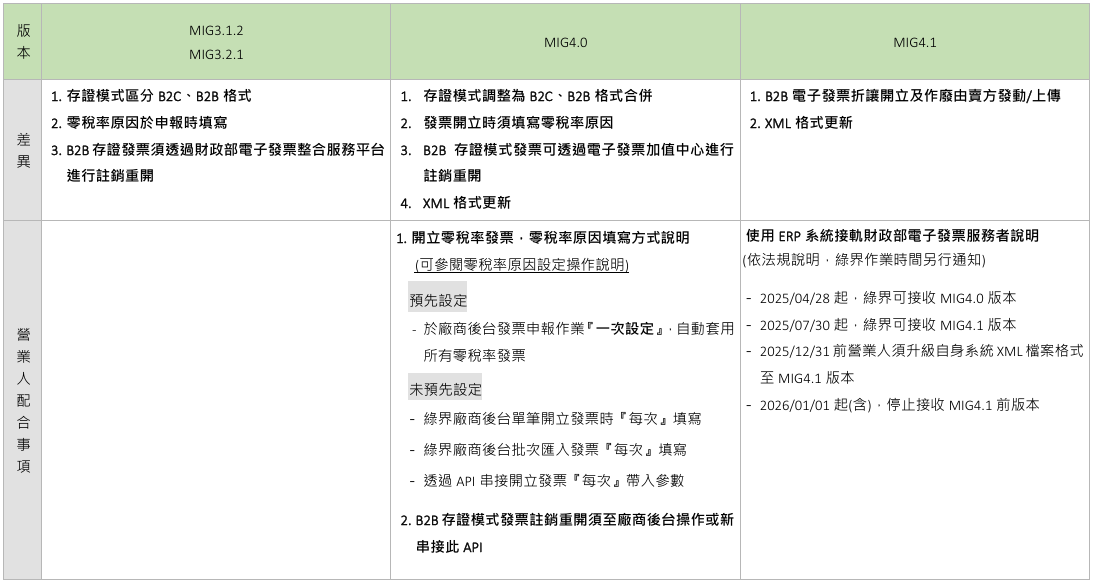This screenshot has width=1094, height=582.
Task: Click the highlighted 預先設定 label
Action: (x=438, y=300)
